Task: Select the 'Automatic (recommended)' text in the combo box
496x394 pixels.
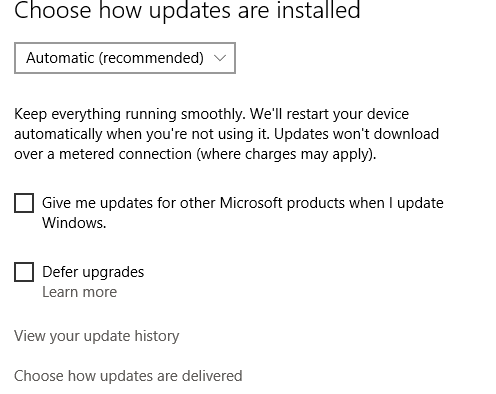Action: tap(115, 58)
